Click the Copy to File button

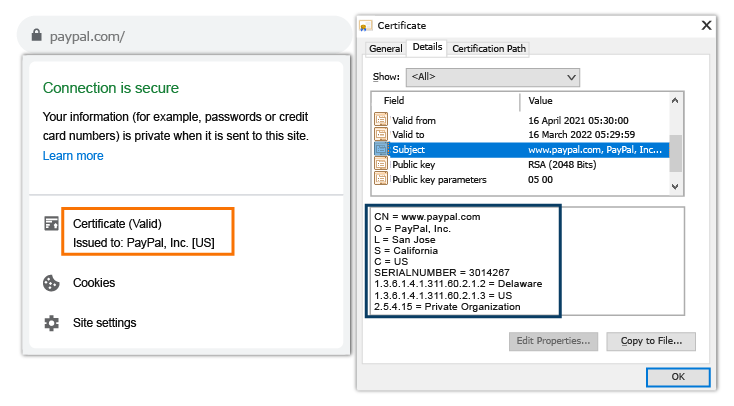click(651, 341)
